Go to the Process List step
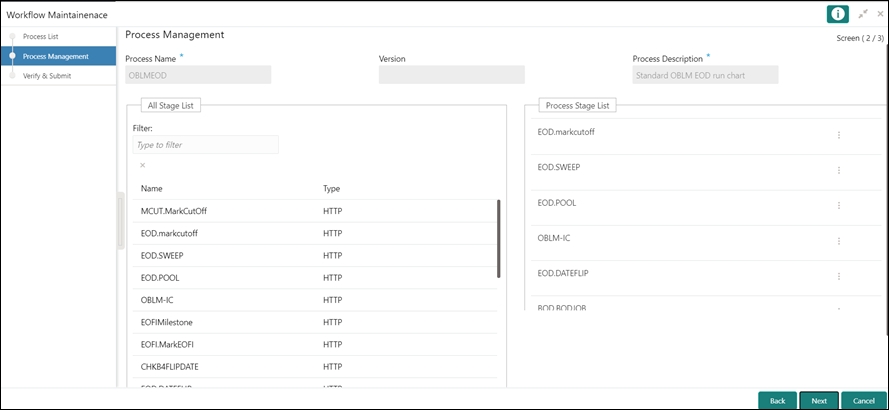Screen dimensions: 889x410 pos(40,37)
